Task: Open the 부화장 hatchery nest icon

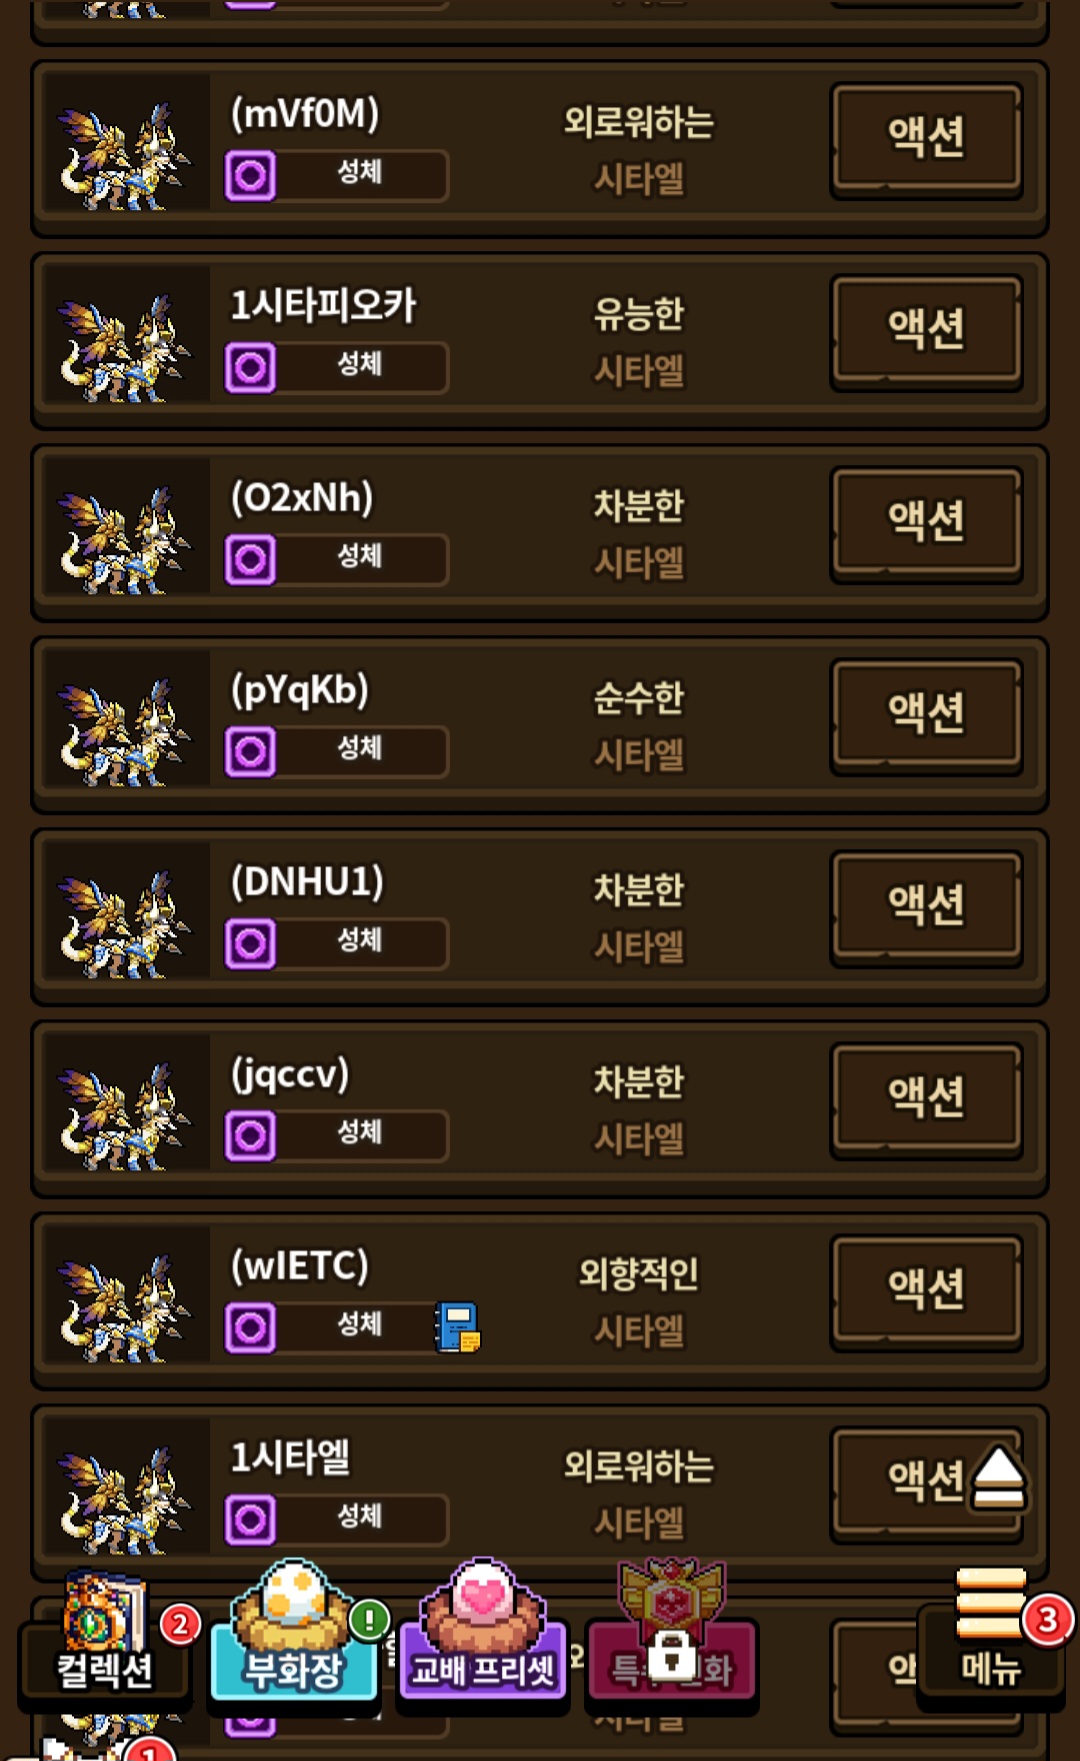Action: coord(294,1632)
